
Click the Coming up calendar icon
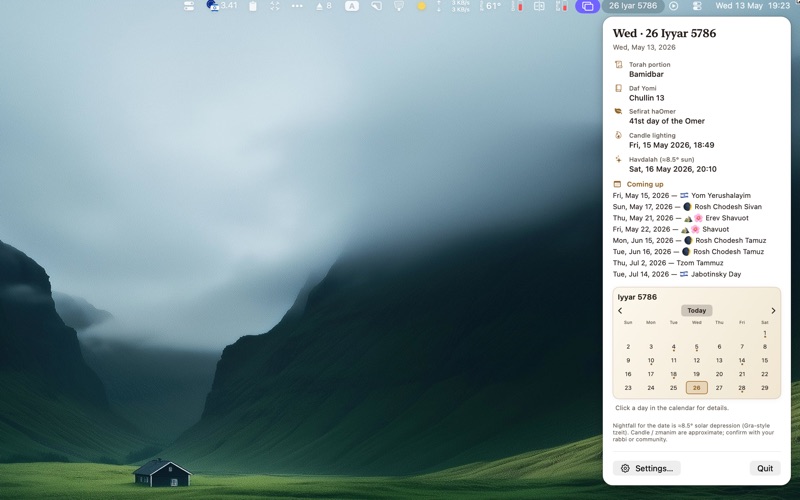click(617, 184)
